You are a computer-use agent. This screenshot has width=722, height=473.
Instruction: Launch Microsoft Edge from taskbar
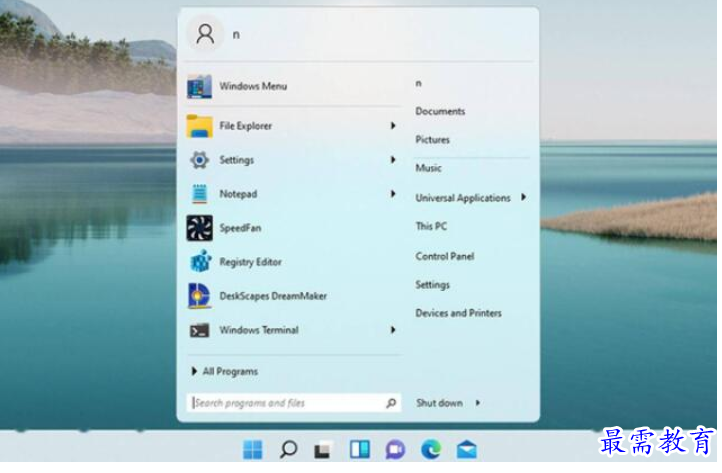click(431, 450)
